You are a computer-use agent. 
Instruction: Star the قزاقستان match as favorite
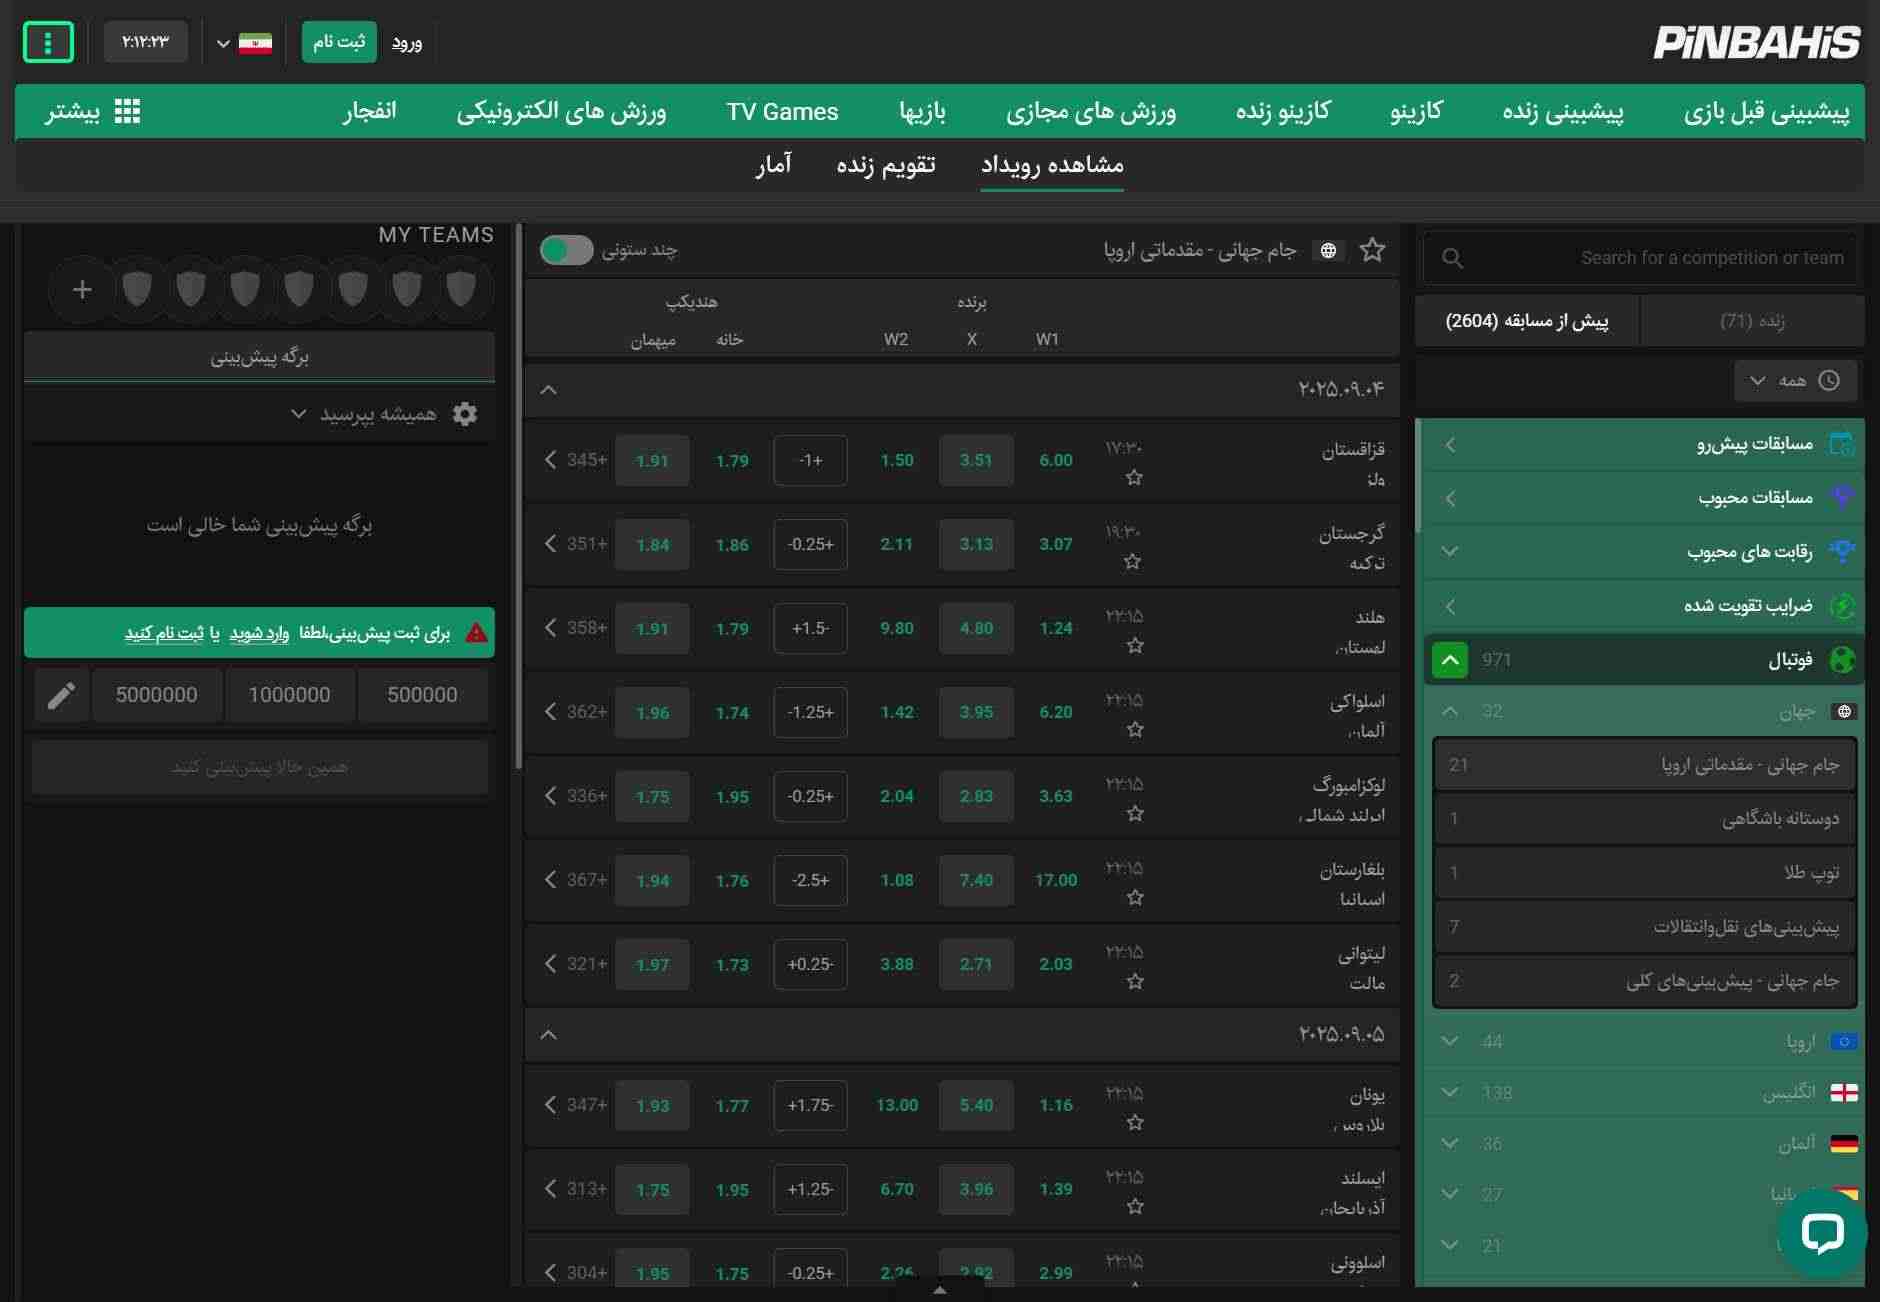[x=1134, y=478]
